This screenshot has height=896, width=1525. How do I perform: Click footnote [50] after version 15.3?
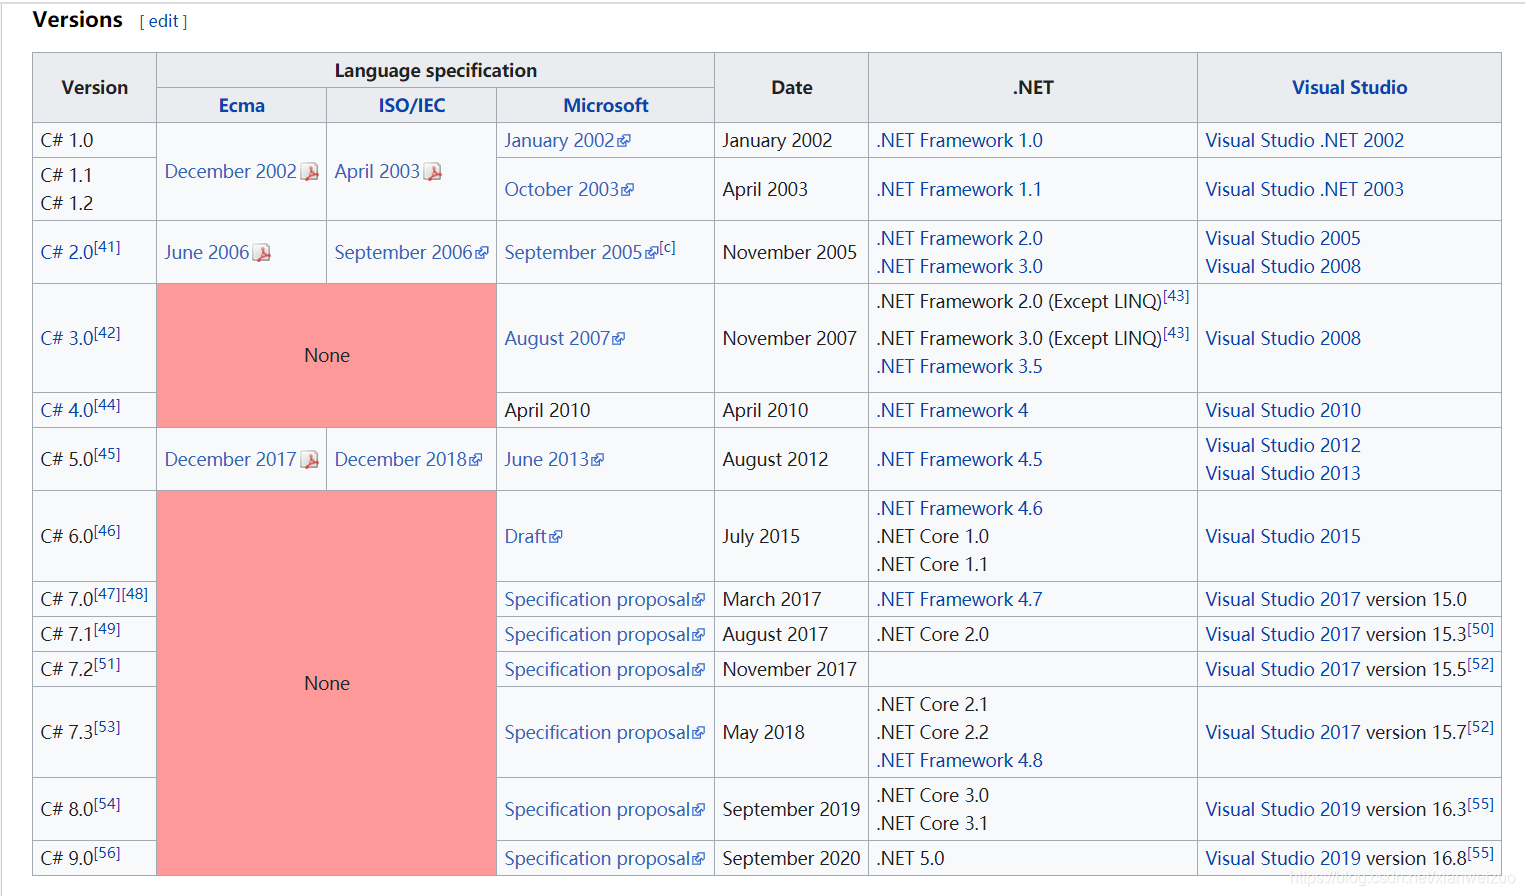(x=1480, y=629)
